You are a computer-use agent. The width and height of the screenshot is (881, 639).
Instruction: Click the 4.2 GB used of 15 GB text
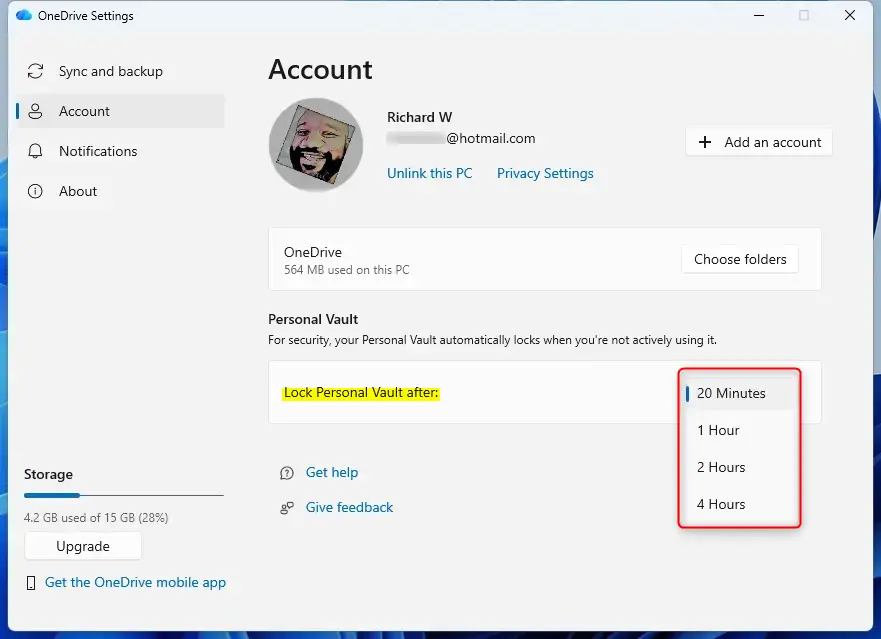pyautogui.click(x=96, y=518)
